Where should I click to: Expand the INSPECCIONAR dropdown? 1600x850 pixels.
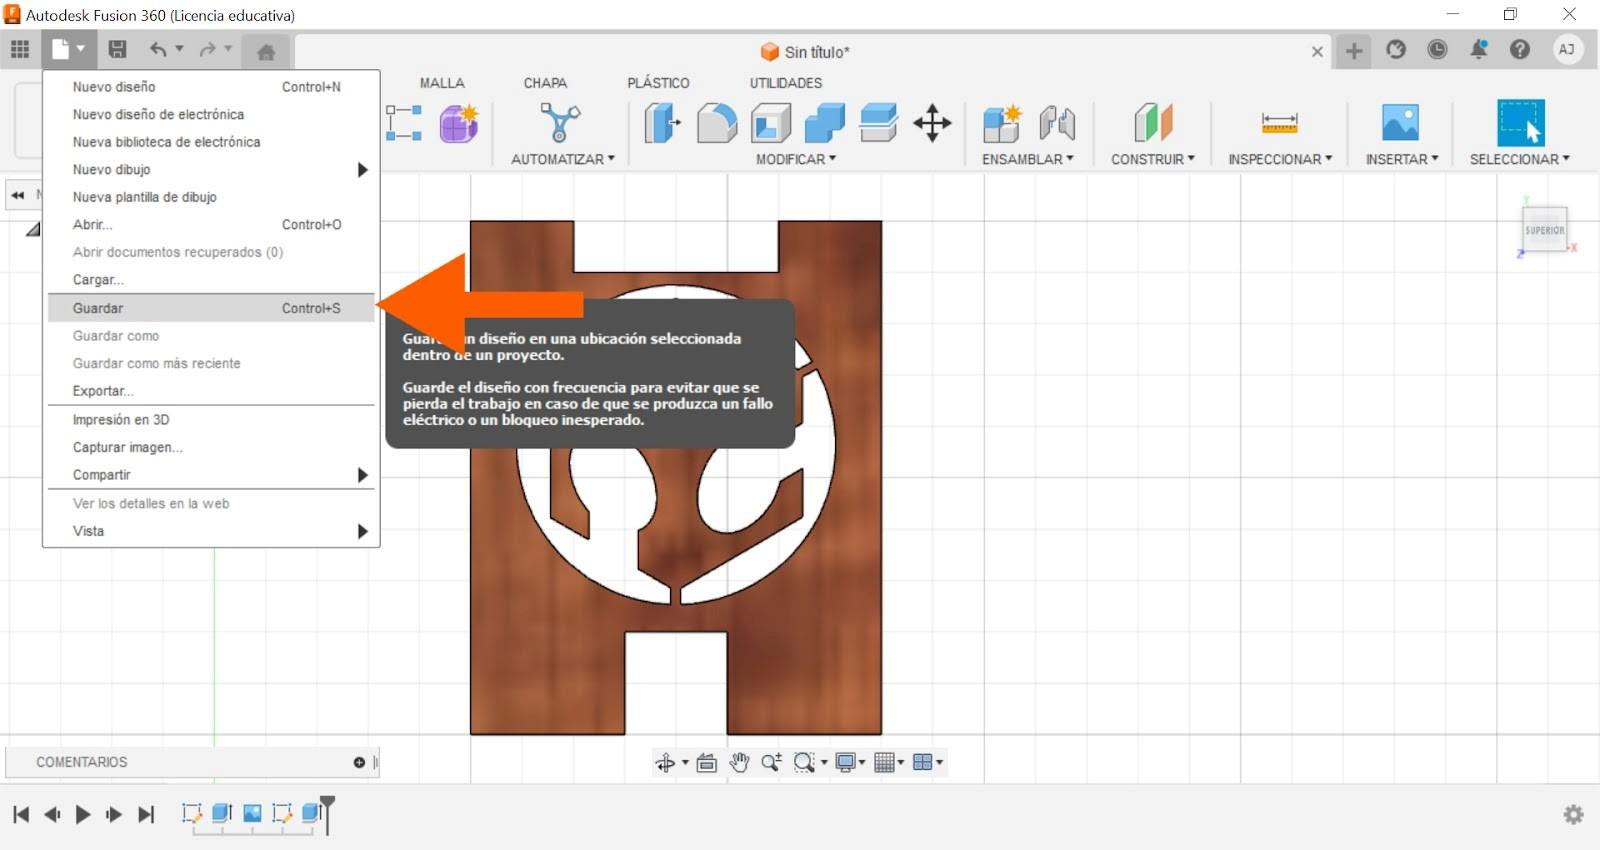(x=1280, y=159)
